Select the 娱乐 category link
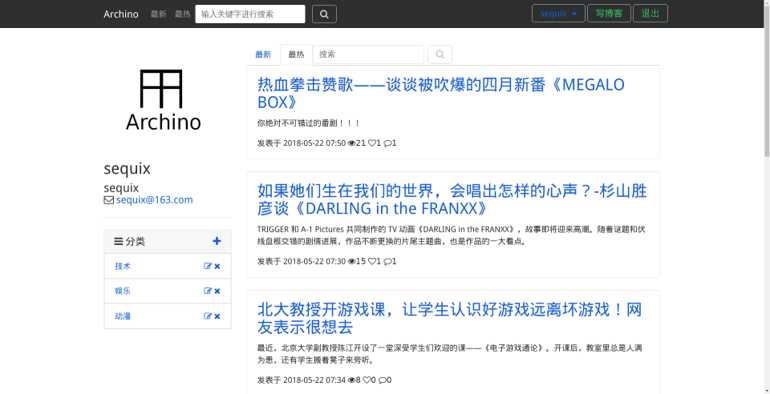Viewport: 770px width, 394px height. click(x=123, y=291)
